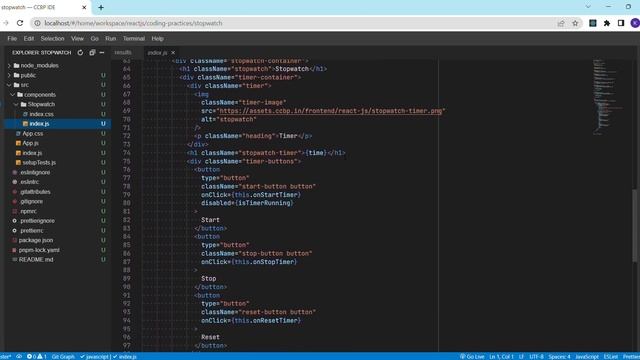Open the App.js file
Viewport: 640px width, 360px height.
30,143
